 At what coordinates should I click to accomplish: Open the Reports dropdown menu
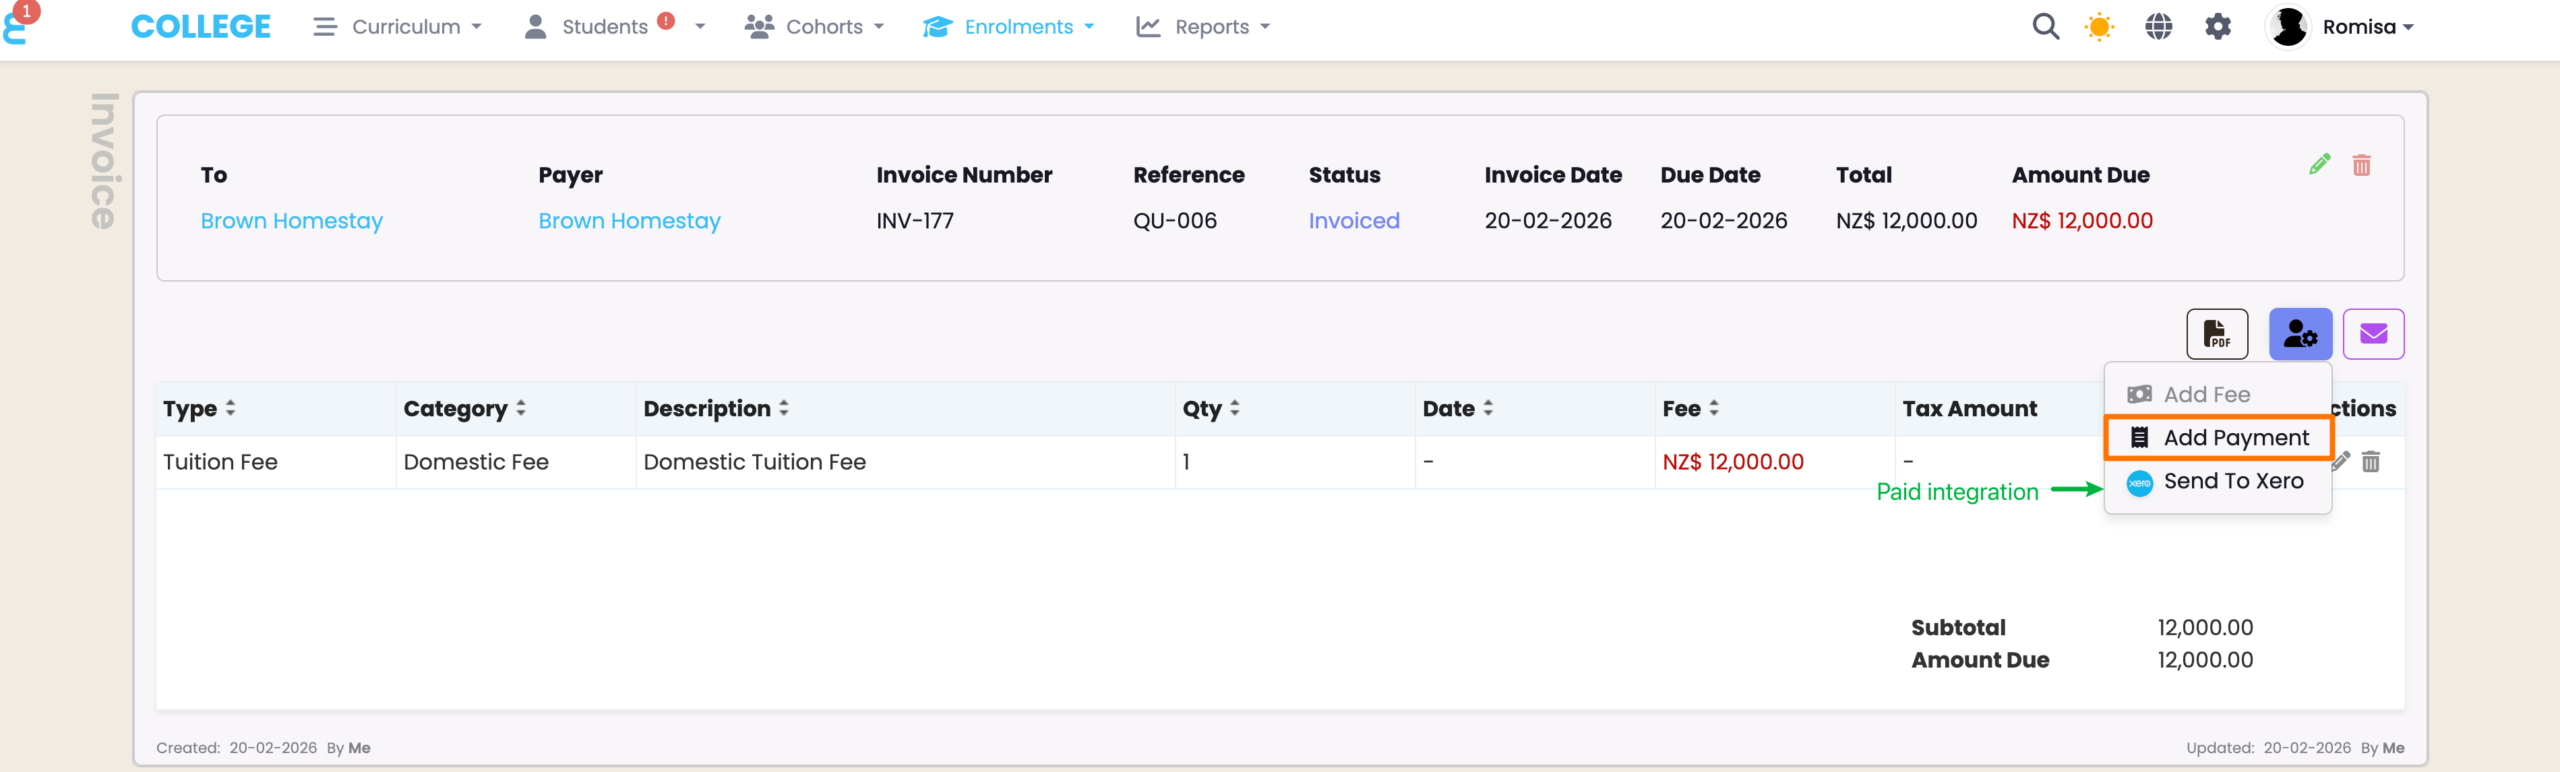pos(1203,27)
